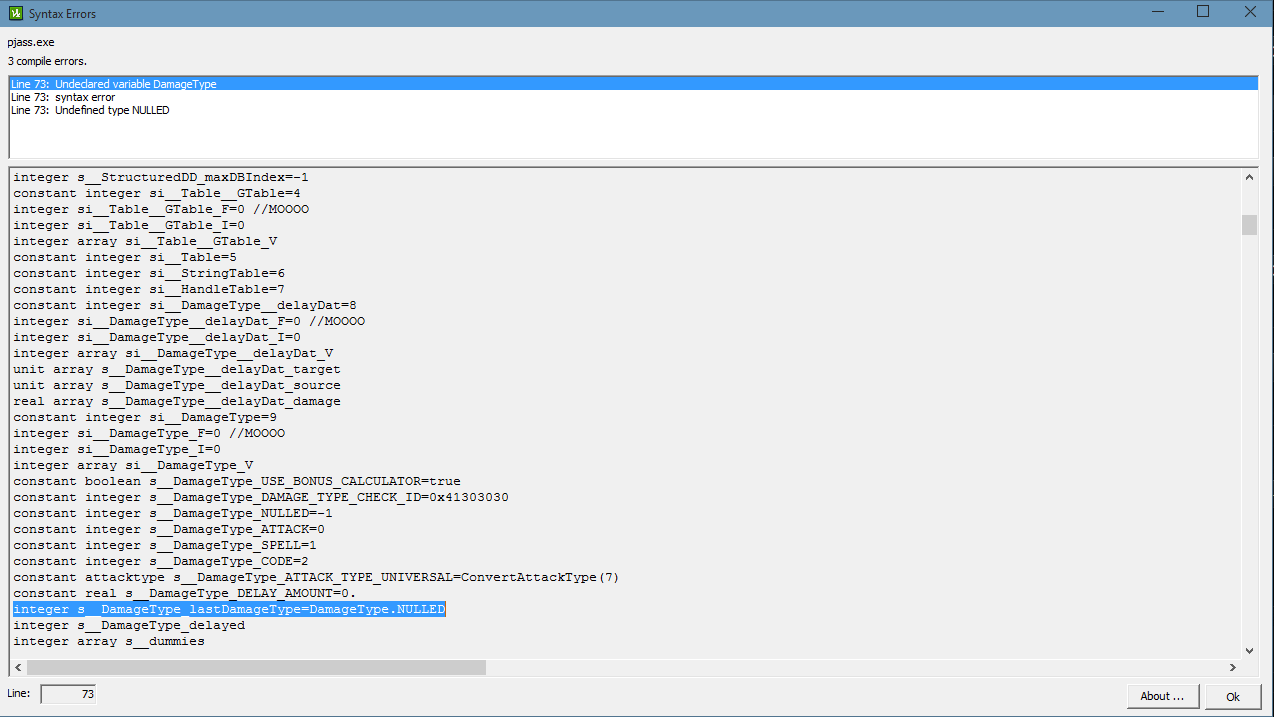Close the Syntax Errors window
Image resolution: width=1274 pixels, height=717 pixels.
pyautogui.click(x=1250, y=12)
